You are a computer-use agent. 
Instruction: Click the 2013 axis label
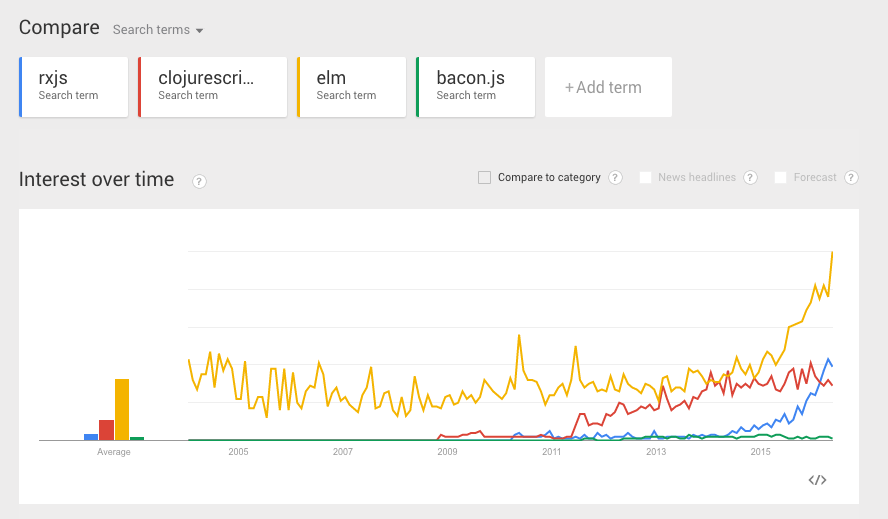pos(656,452)
